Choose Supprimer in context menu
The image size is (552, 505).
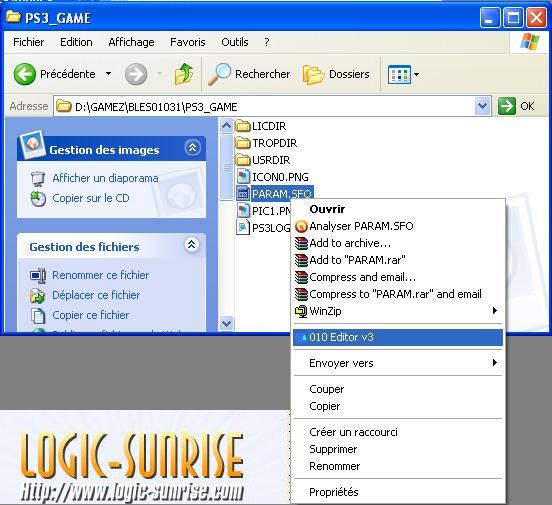[398, 449]
